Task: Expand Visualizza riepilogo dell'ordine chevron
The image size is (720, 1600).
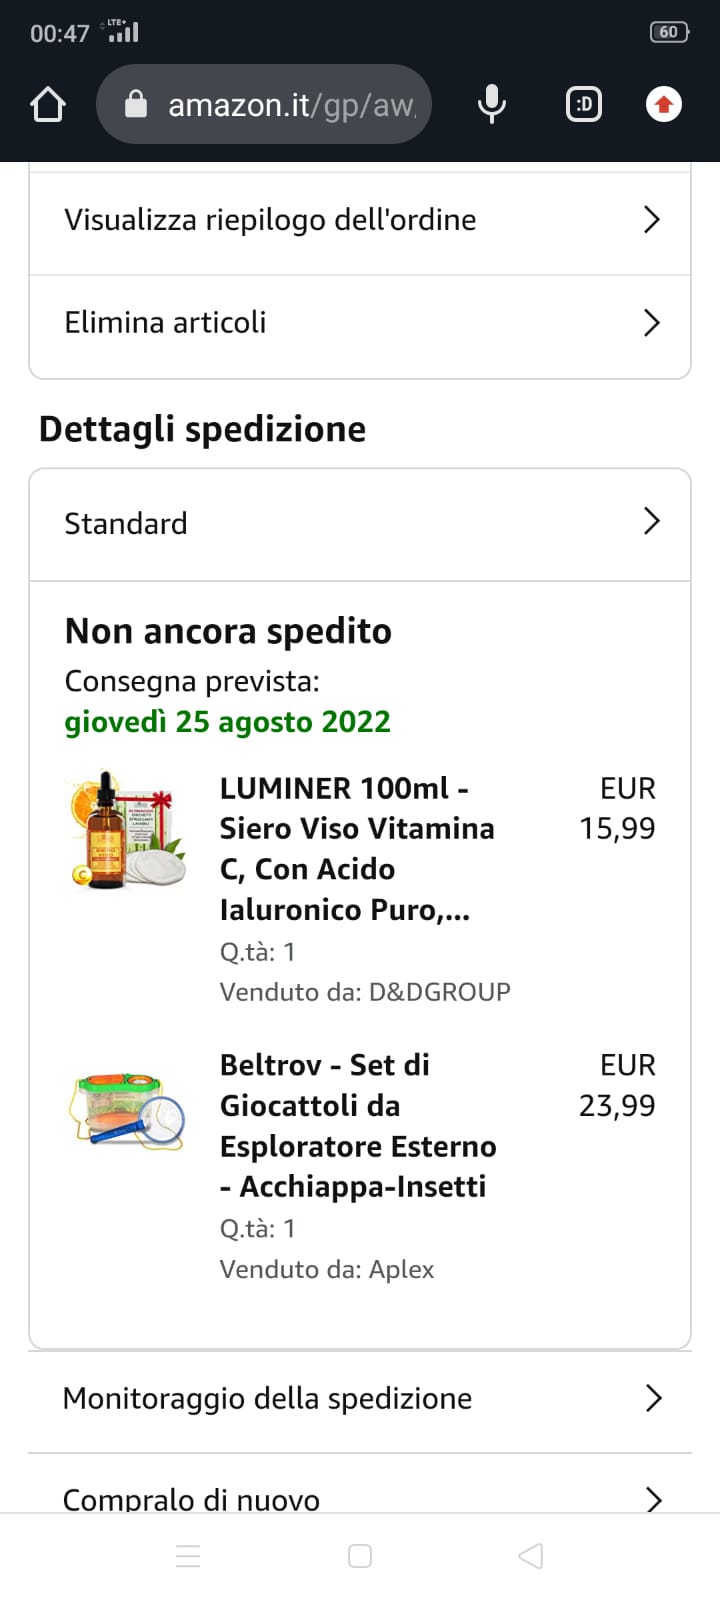Action: [652, 220]
